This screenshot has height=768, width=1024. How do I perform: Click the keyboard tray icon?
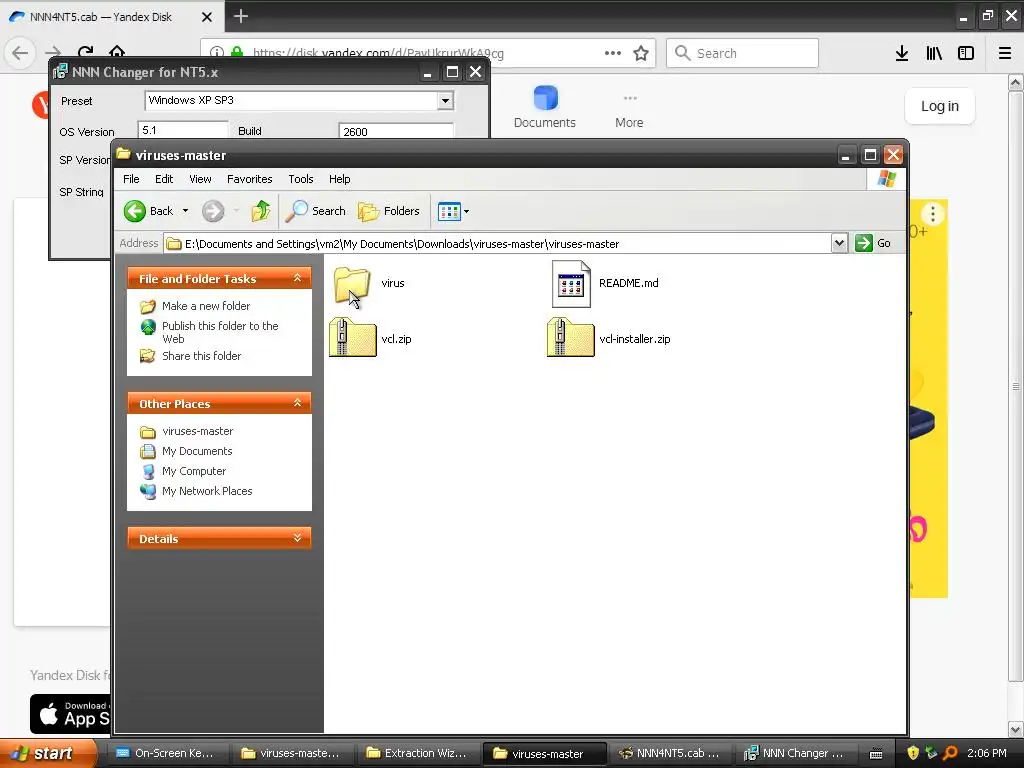click(876, 754)
